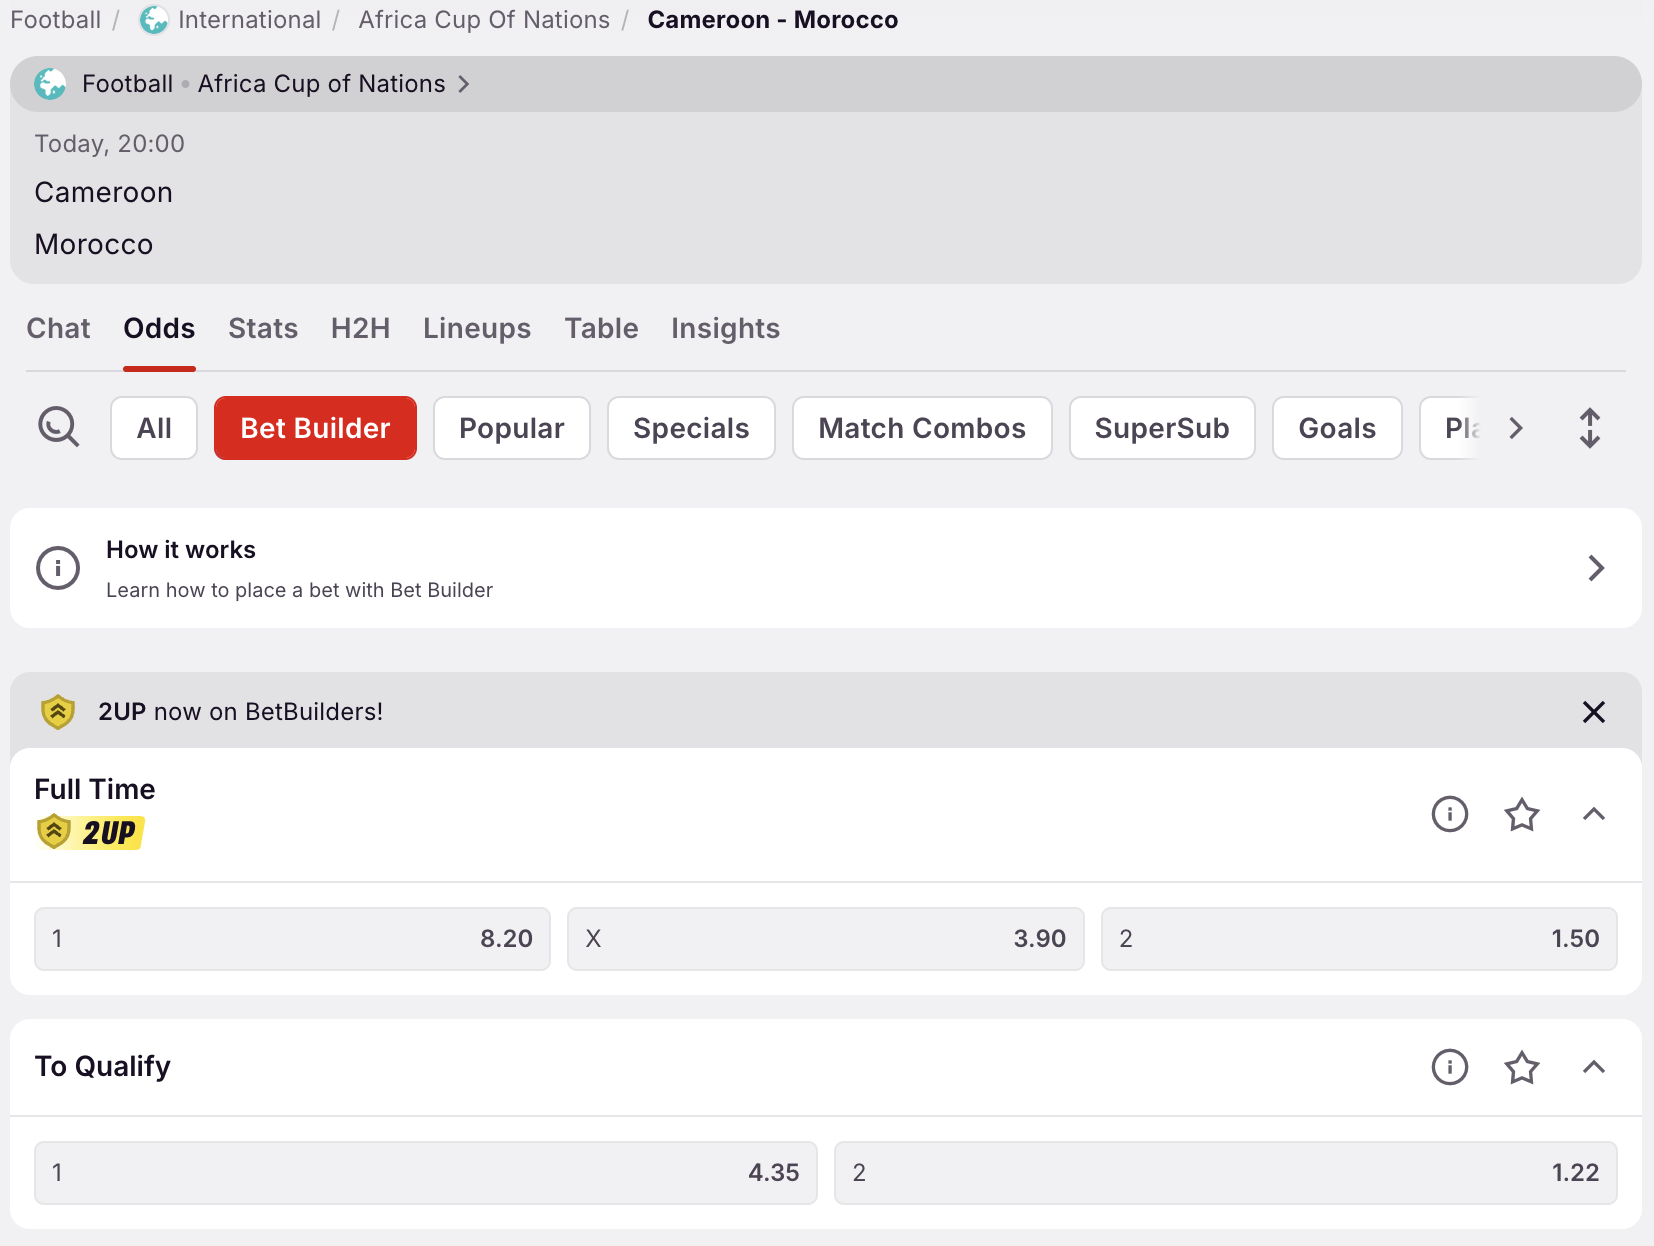1654x1246 pixels.
Task: Star the To Qualify market
Action: (x=1521, y=1067)
